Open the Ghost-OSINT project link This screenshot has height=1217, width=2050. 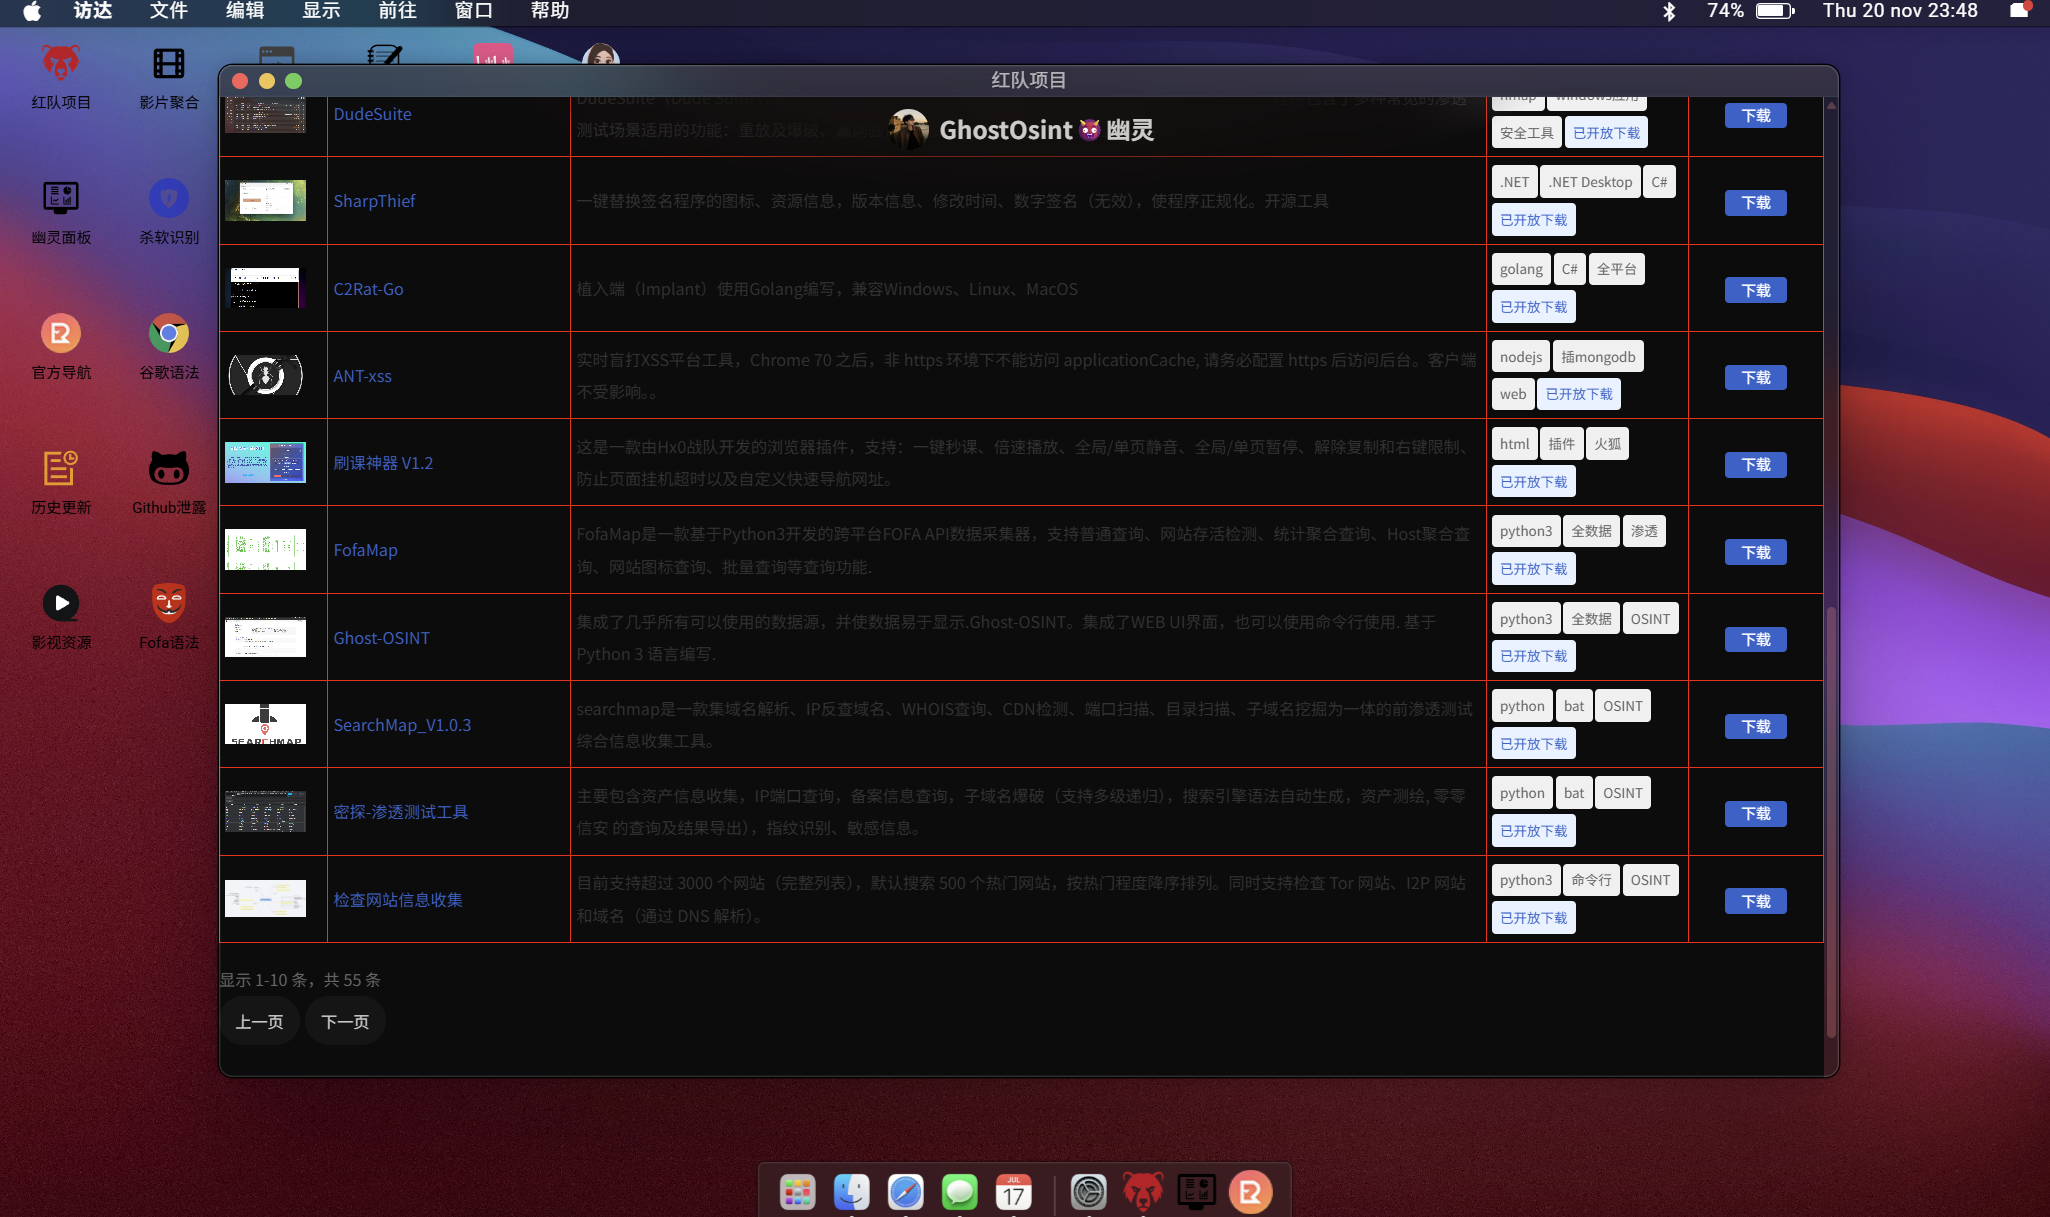click(381, 638)
